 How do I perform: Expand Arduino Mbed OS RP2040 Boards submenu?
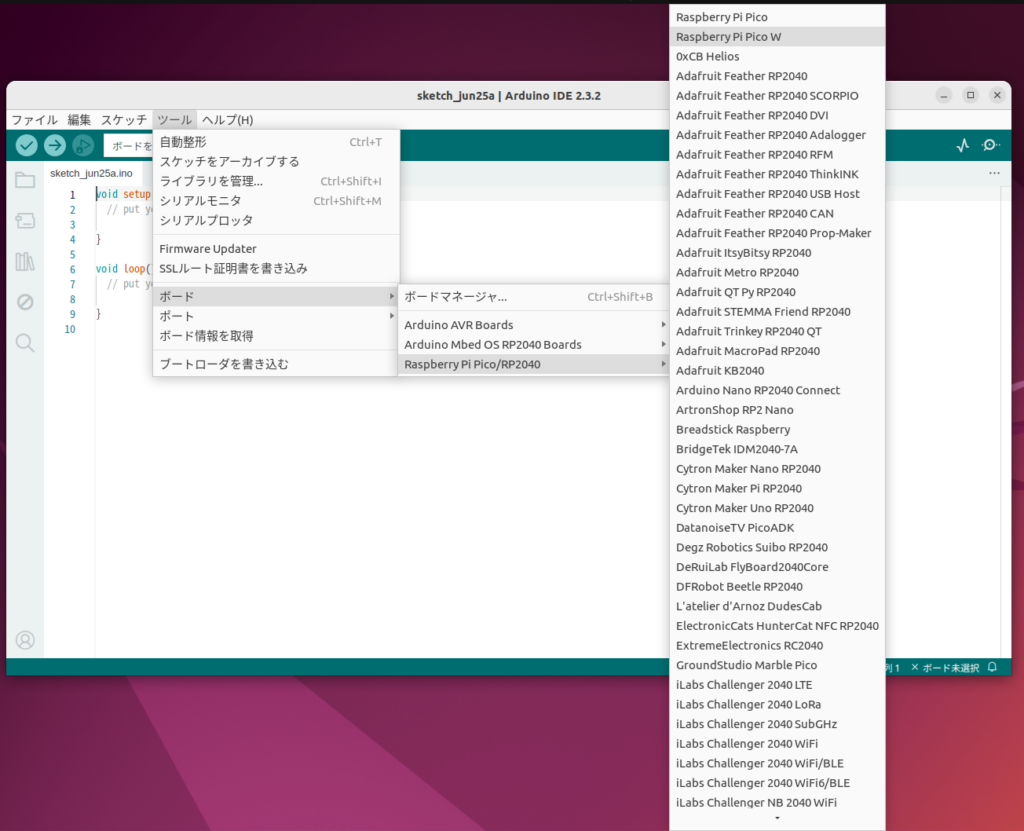tap(534, 344)
